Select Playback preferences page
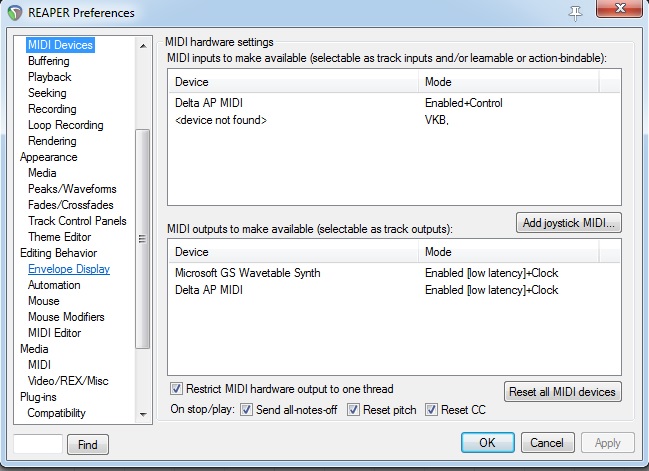 click(x=50, y=77)
